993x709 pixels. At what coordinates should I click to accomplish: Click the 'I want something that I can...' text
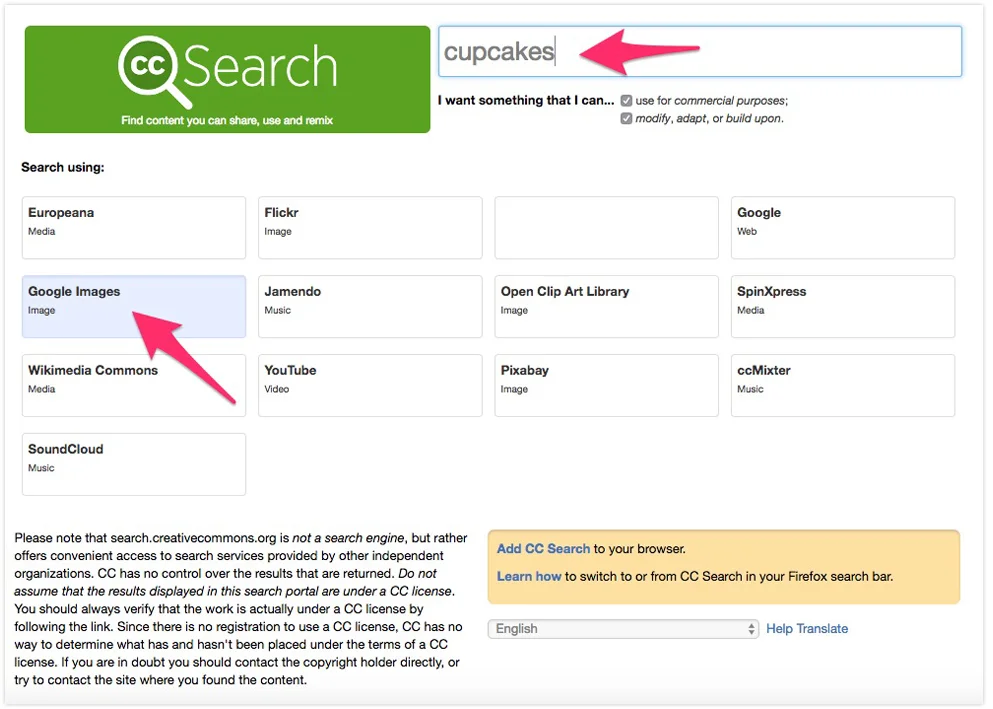tap(526, 100)
